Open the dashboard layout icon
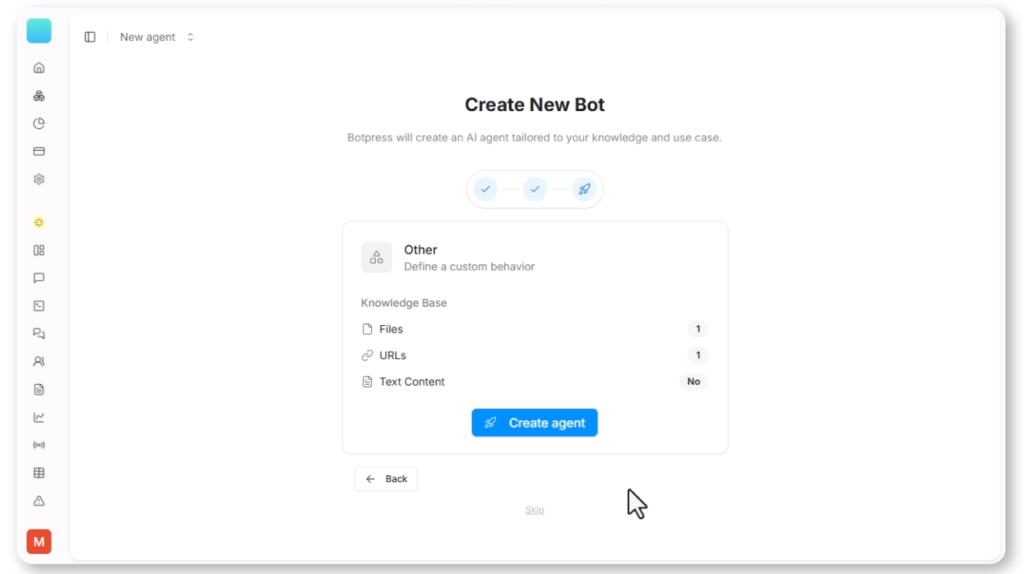The width and height of the screenshot is (1024, 574). pyautogui.click(x=39, y=250)
